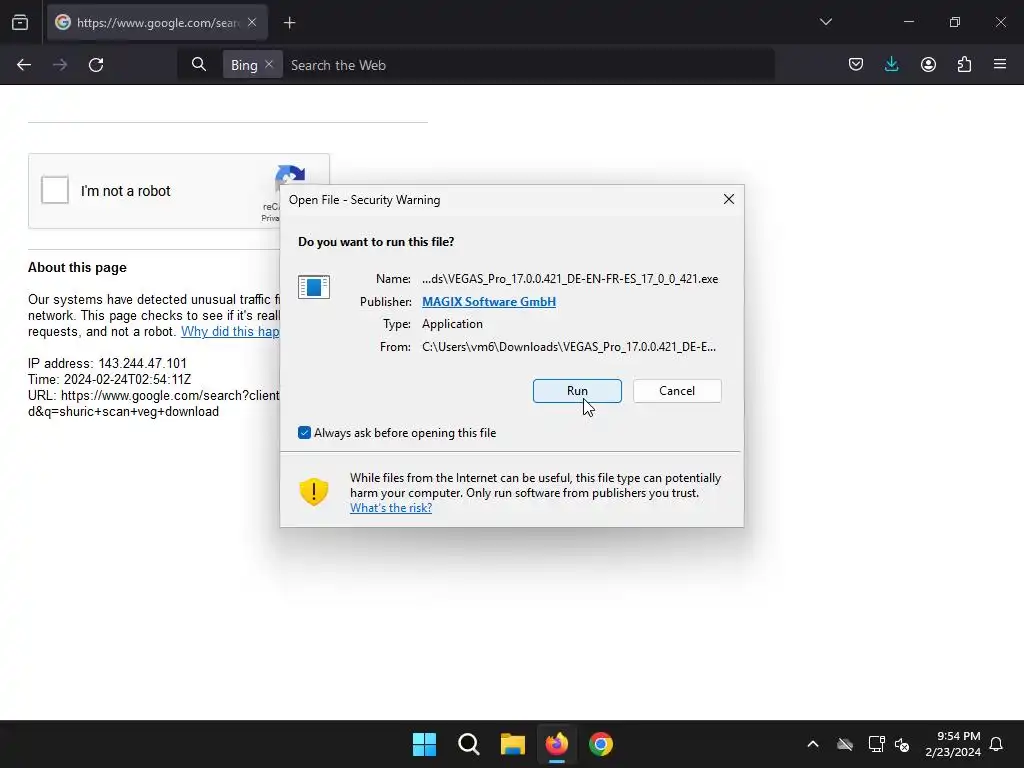The width and height of the screenshot is (1024, 768).
Task: Click the IP address 143.244.47.101 text
Action: (x=107, y=363)
